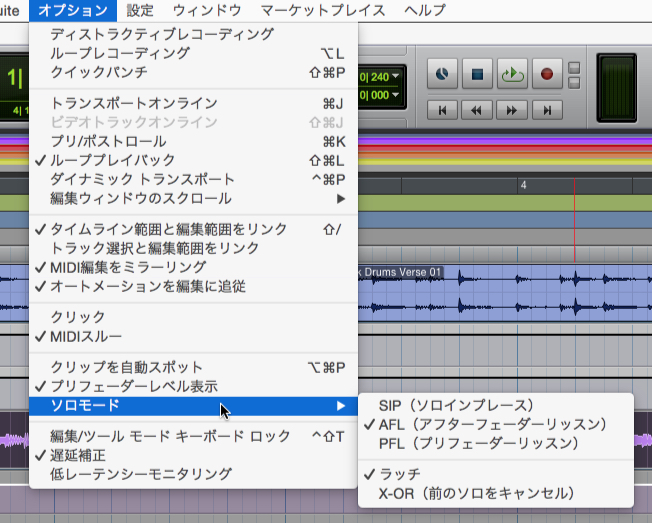Image resolution: width=652 pixels, height=523 pixels.
Task: Click Return to Zero button
Action: (442, 110)
